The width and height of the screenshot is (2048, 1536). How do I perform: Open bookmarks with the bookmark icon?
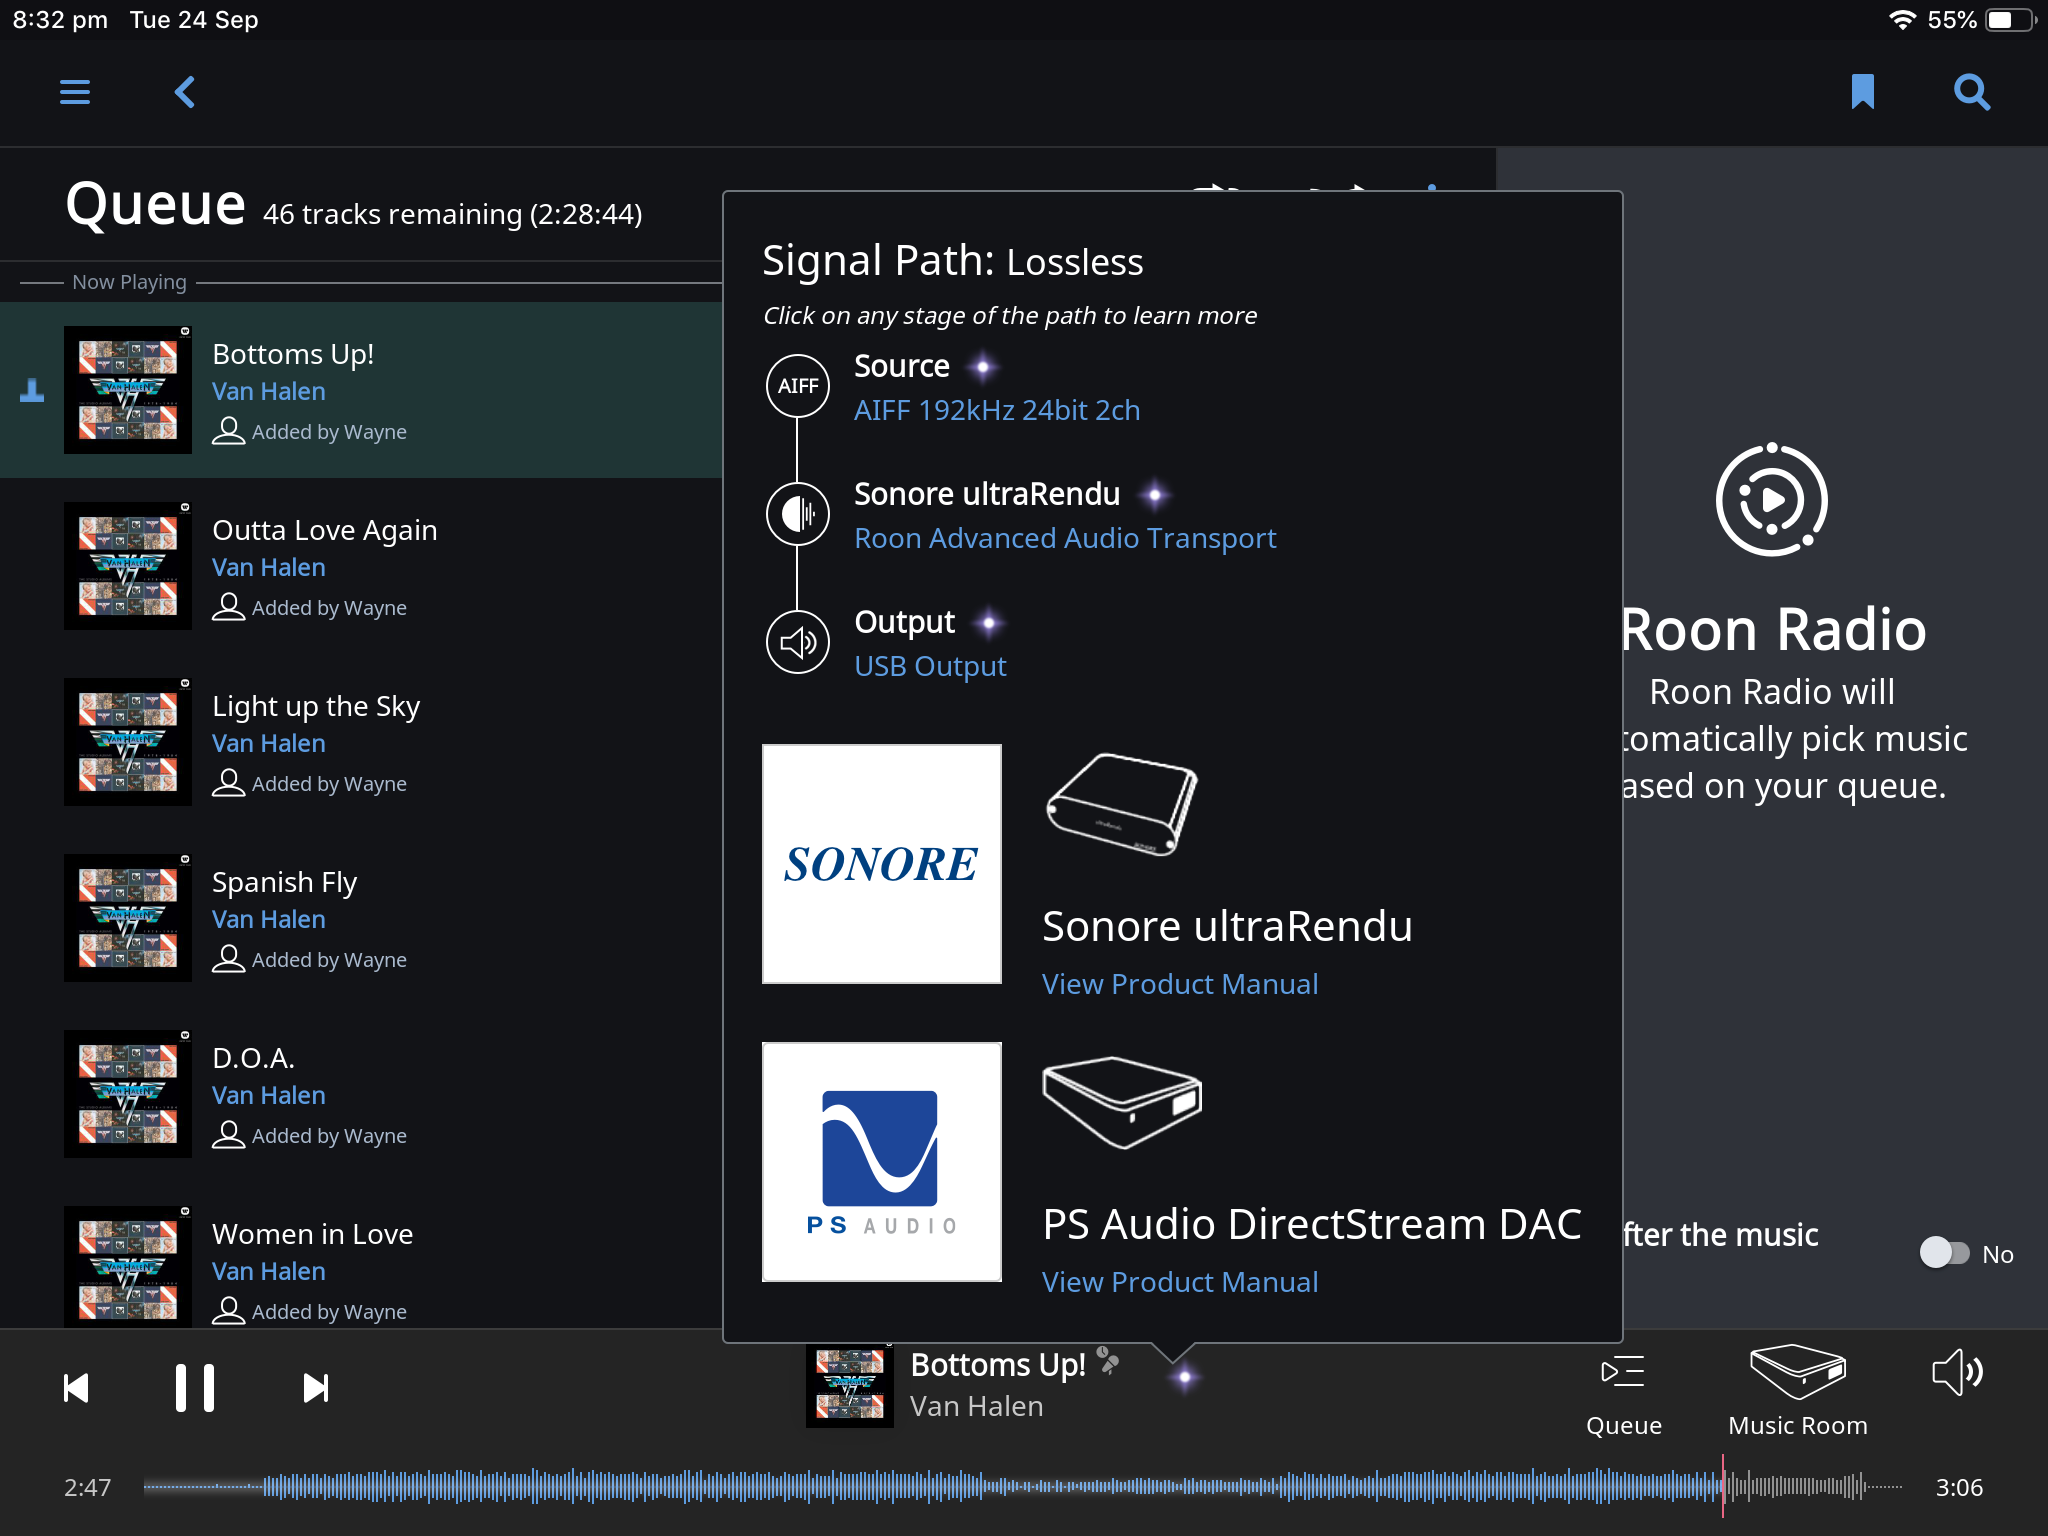click(1862, 92)
